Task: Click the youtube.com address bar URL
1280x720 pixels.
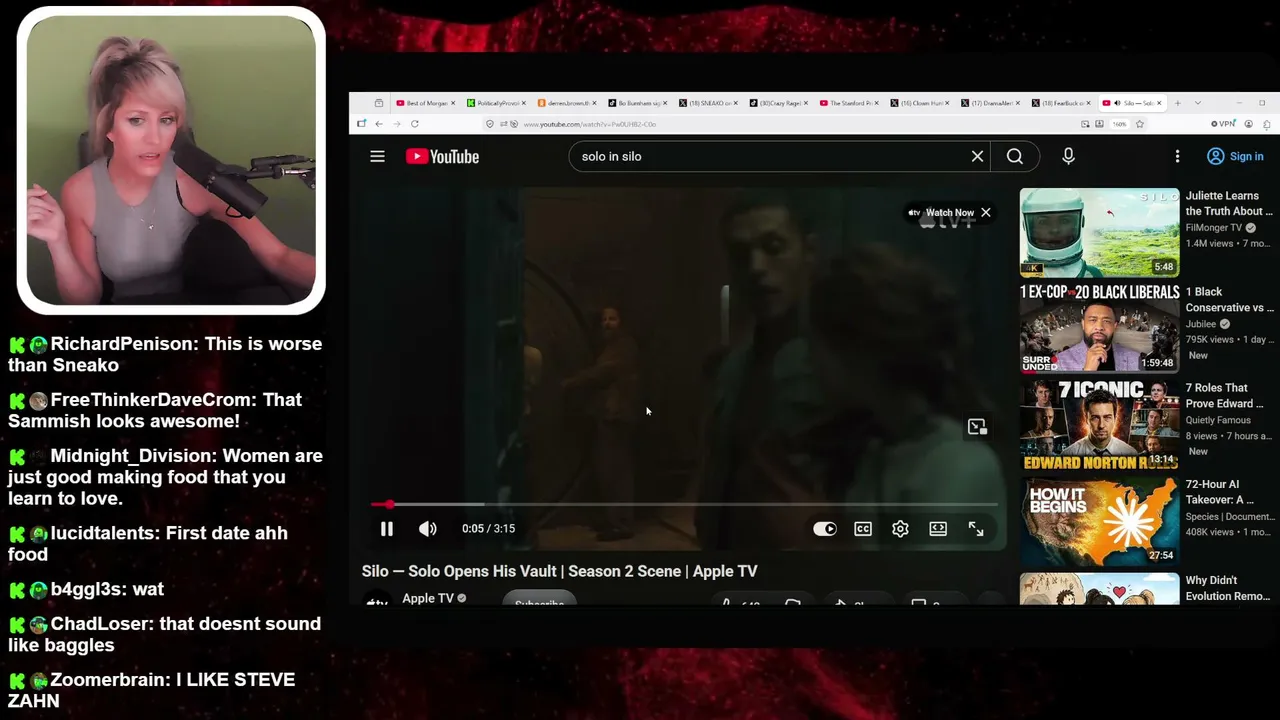Action: tap(590, 124)
